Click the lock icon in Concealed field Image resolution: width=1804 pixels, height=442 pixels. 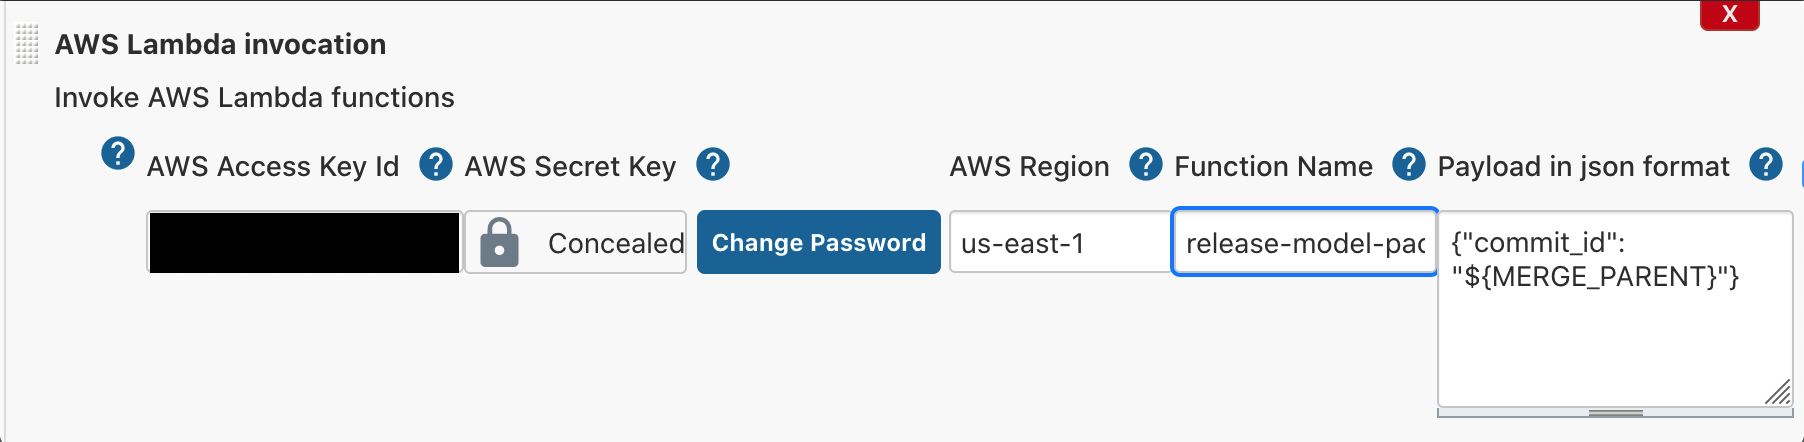499,243
